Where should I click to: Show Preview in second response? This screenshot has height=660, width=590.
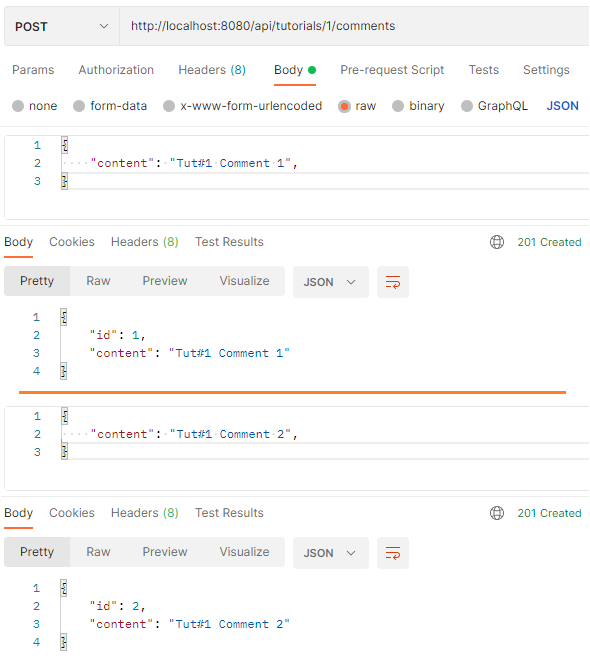(165, 552)
